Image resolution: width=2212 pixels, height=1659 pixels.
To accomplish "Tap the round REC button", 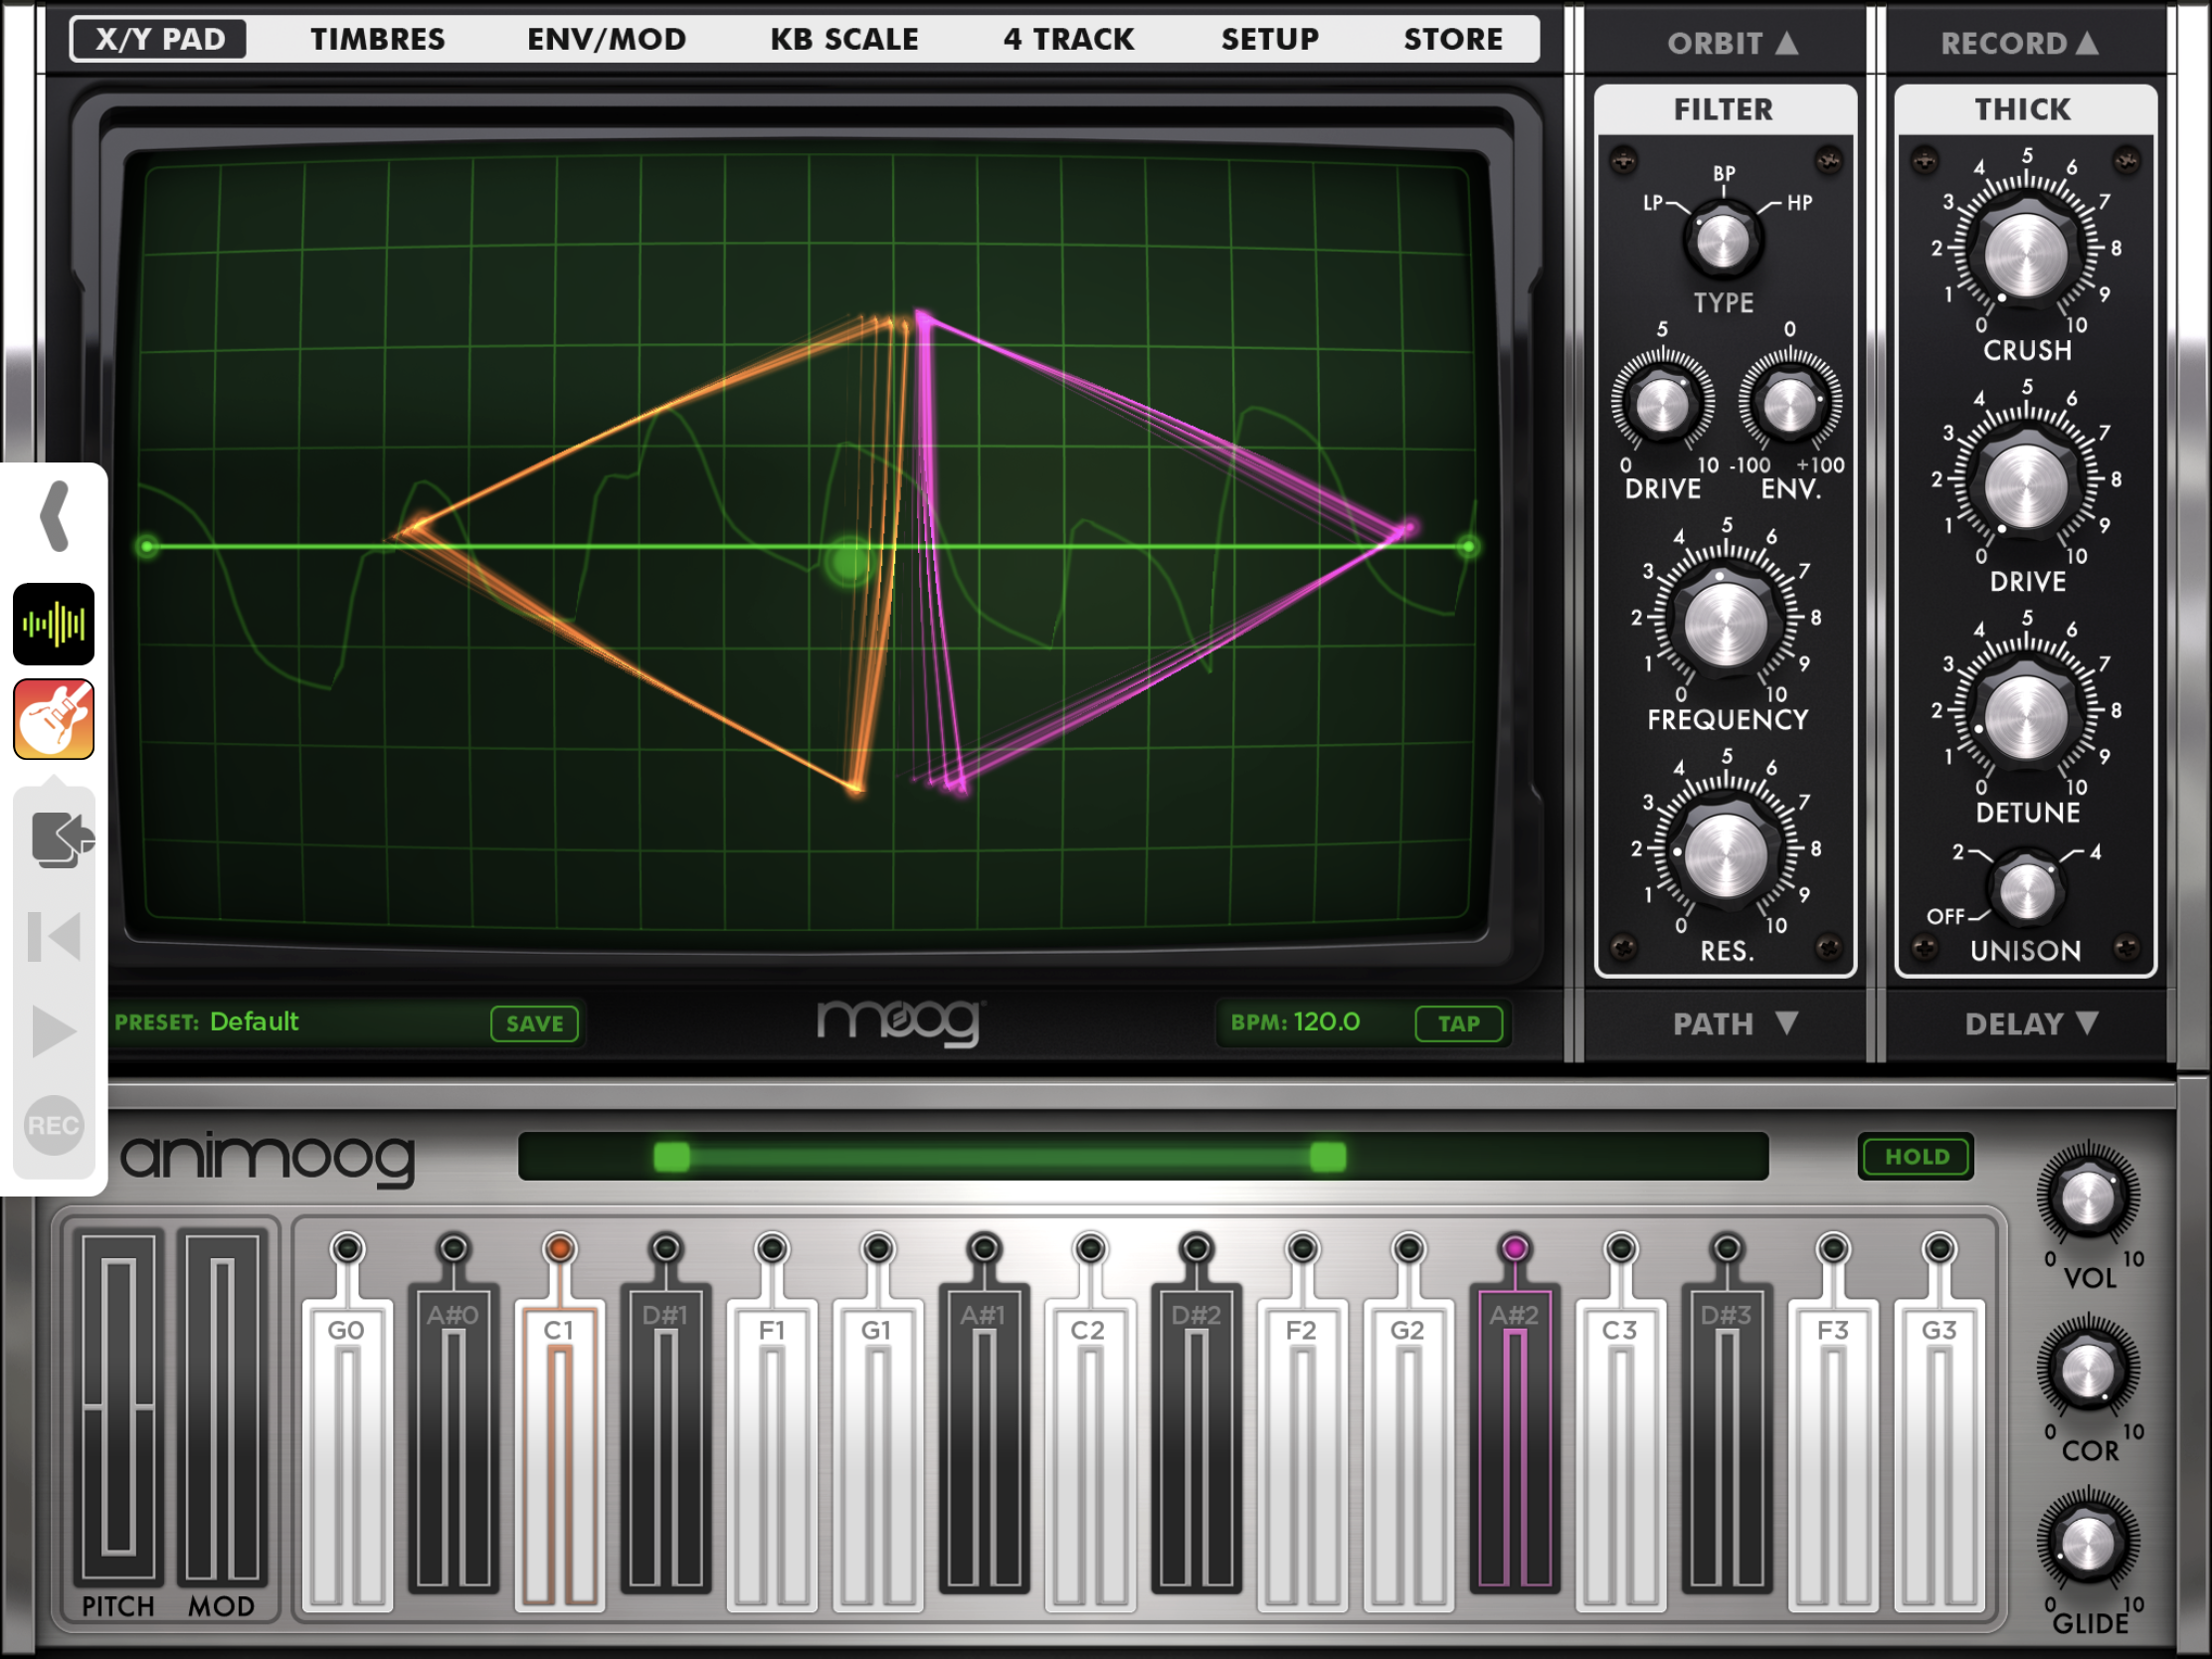I will click(53, 1126).
